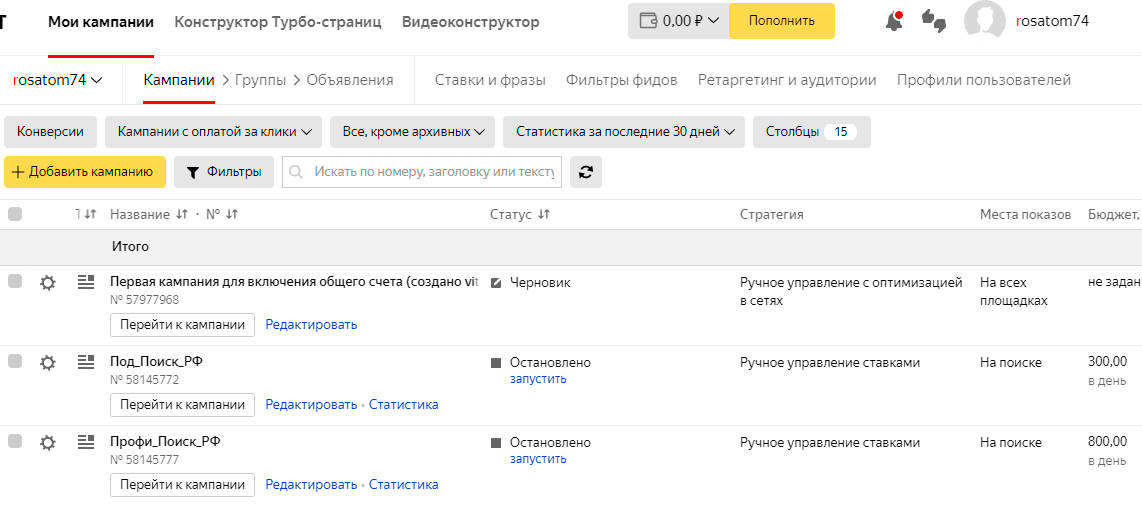1142x518 pixels.
Task: Expand 'Все, кроме архивных' filter dropdown
Action: coord(412,132)
